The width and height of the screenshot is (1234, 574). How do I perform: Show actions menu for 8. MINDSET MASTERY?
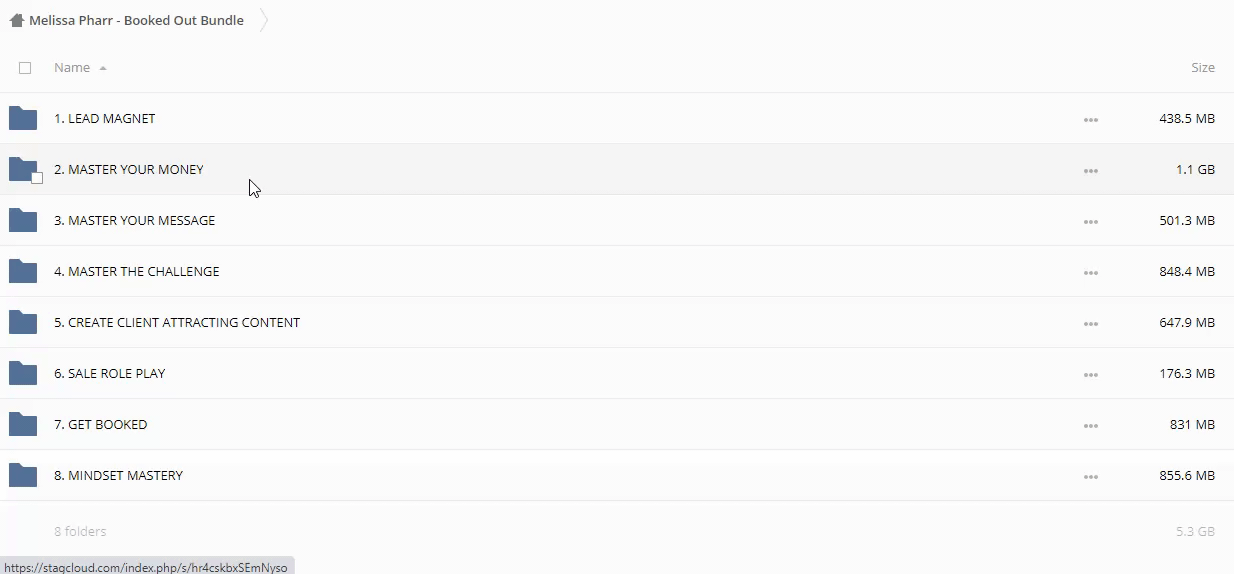pos(1090,477)
